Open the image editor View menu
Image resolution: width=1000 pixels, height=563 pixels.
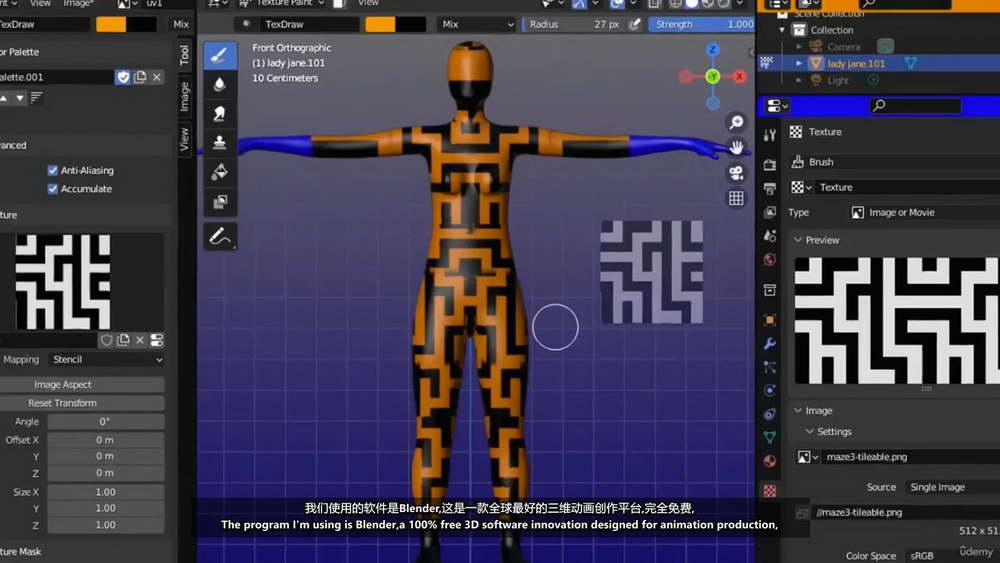(x=40, y=3)
